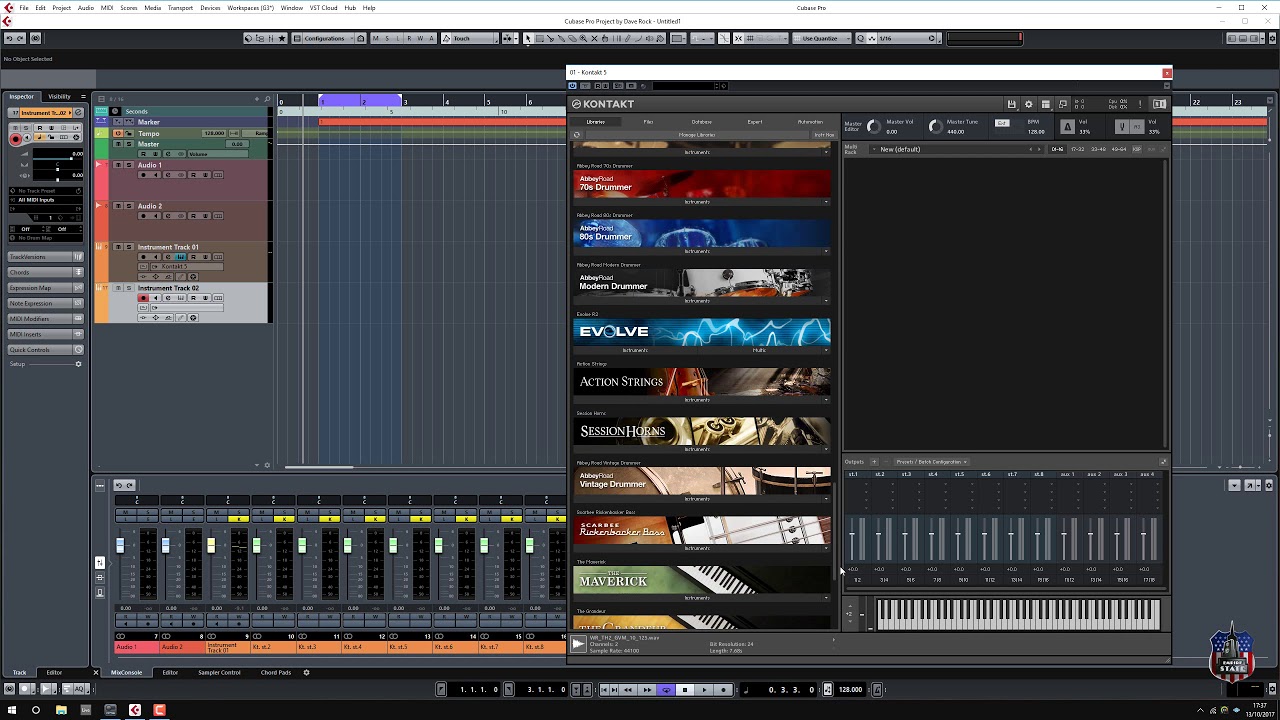Play the sample in the Kontakt info preview pane
1280x720 pixels.
pyautogui.click(x=578, y=645)
